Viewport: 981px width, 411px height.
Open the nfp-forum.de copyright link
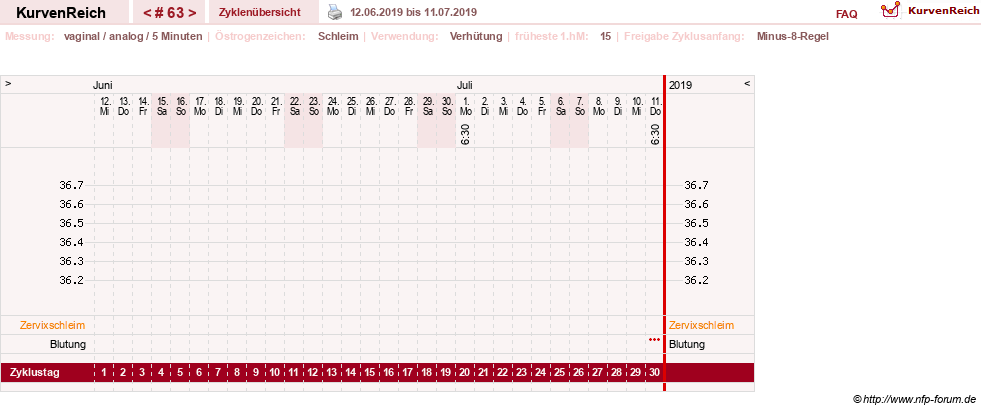(914, 399)
